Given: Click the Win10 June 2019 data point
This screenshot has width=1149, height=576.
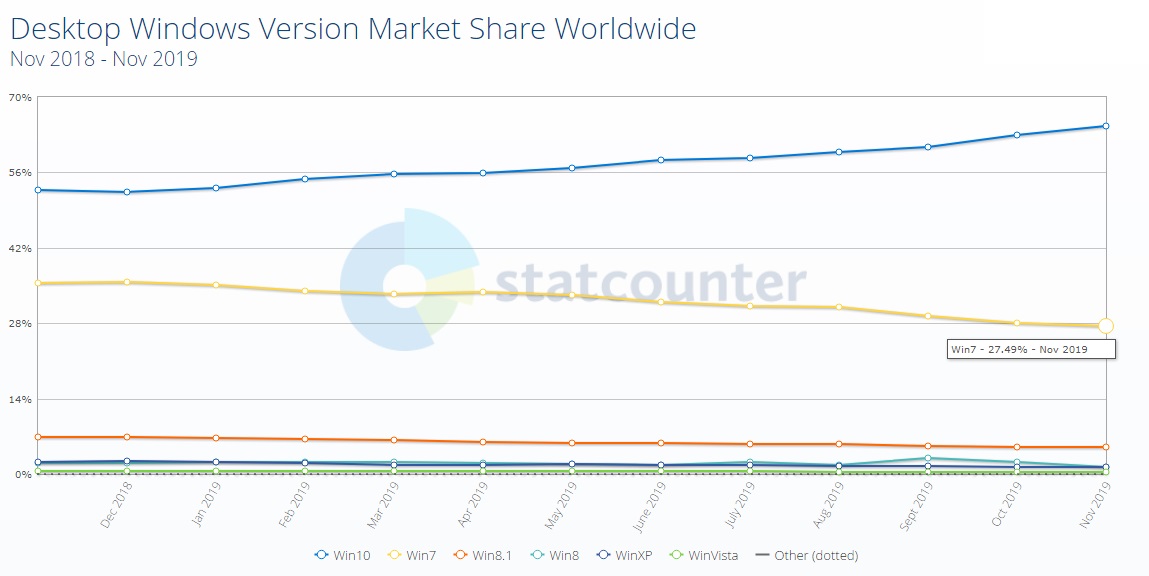Looking at the screenshot, I should point(661,160).
